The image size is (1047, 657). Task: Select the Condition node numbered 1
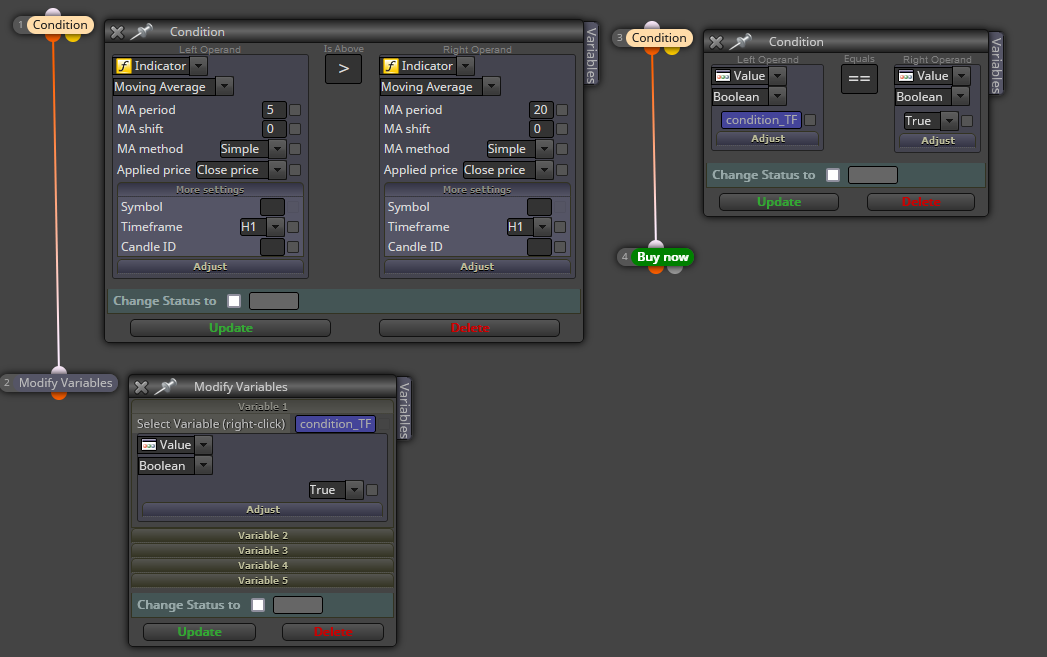coord(60,25)
